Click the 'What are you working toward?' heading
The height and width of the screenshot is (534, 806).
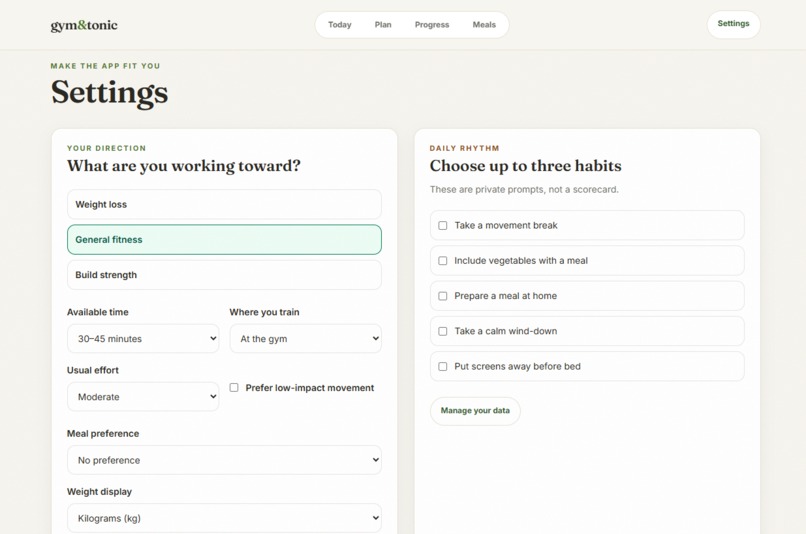pos(184,166)
